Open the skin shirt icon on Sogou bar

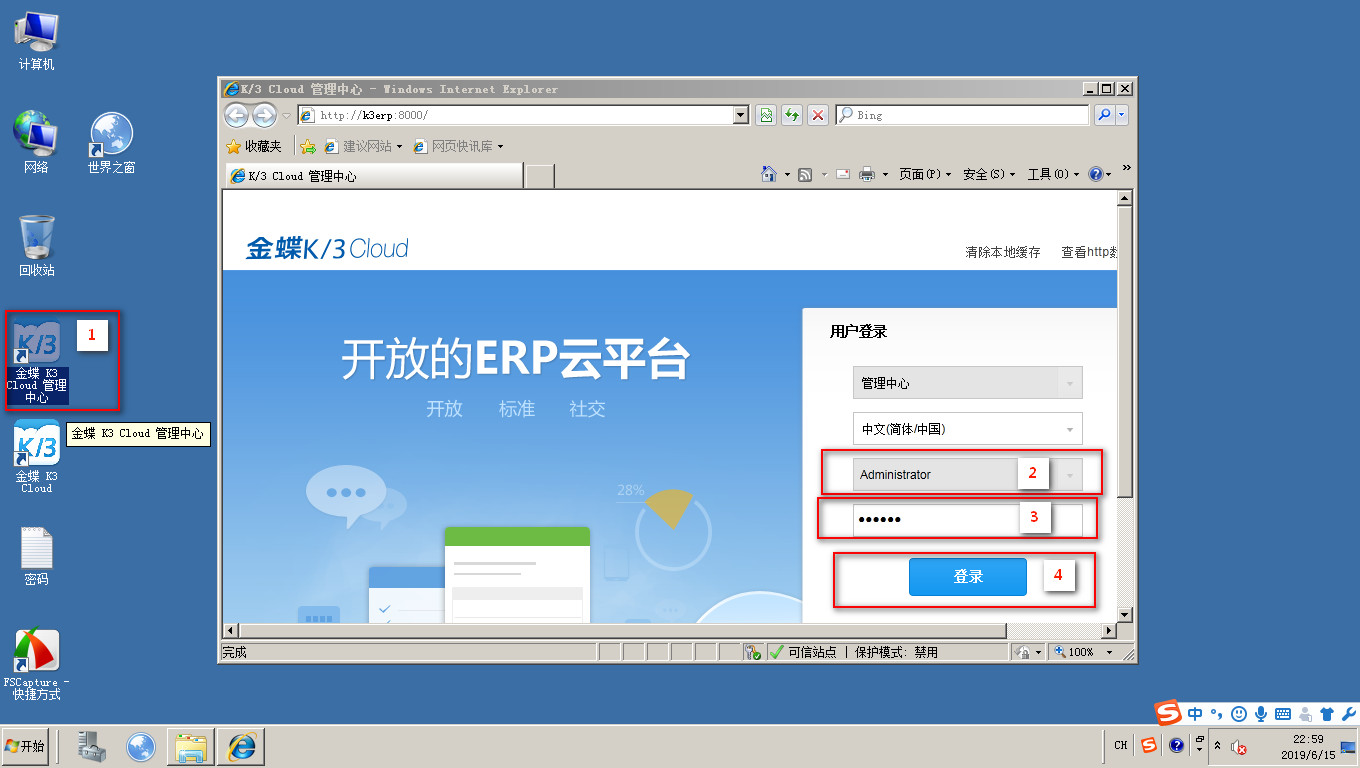tap(1327, 714)
